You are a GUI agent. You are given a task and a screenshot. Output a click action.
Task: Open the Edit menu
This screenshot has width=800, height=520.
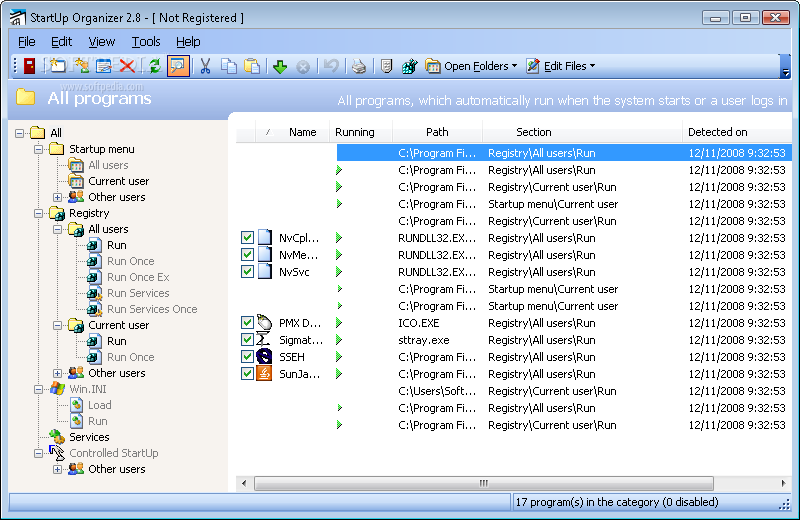[61, 42]
